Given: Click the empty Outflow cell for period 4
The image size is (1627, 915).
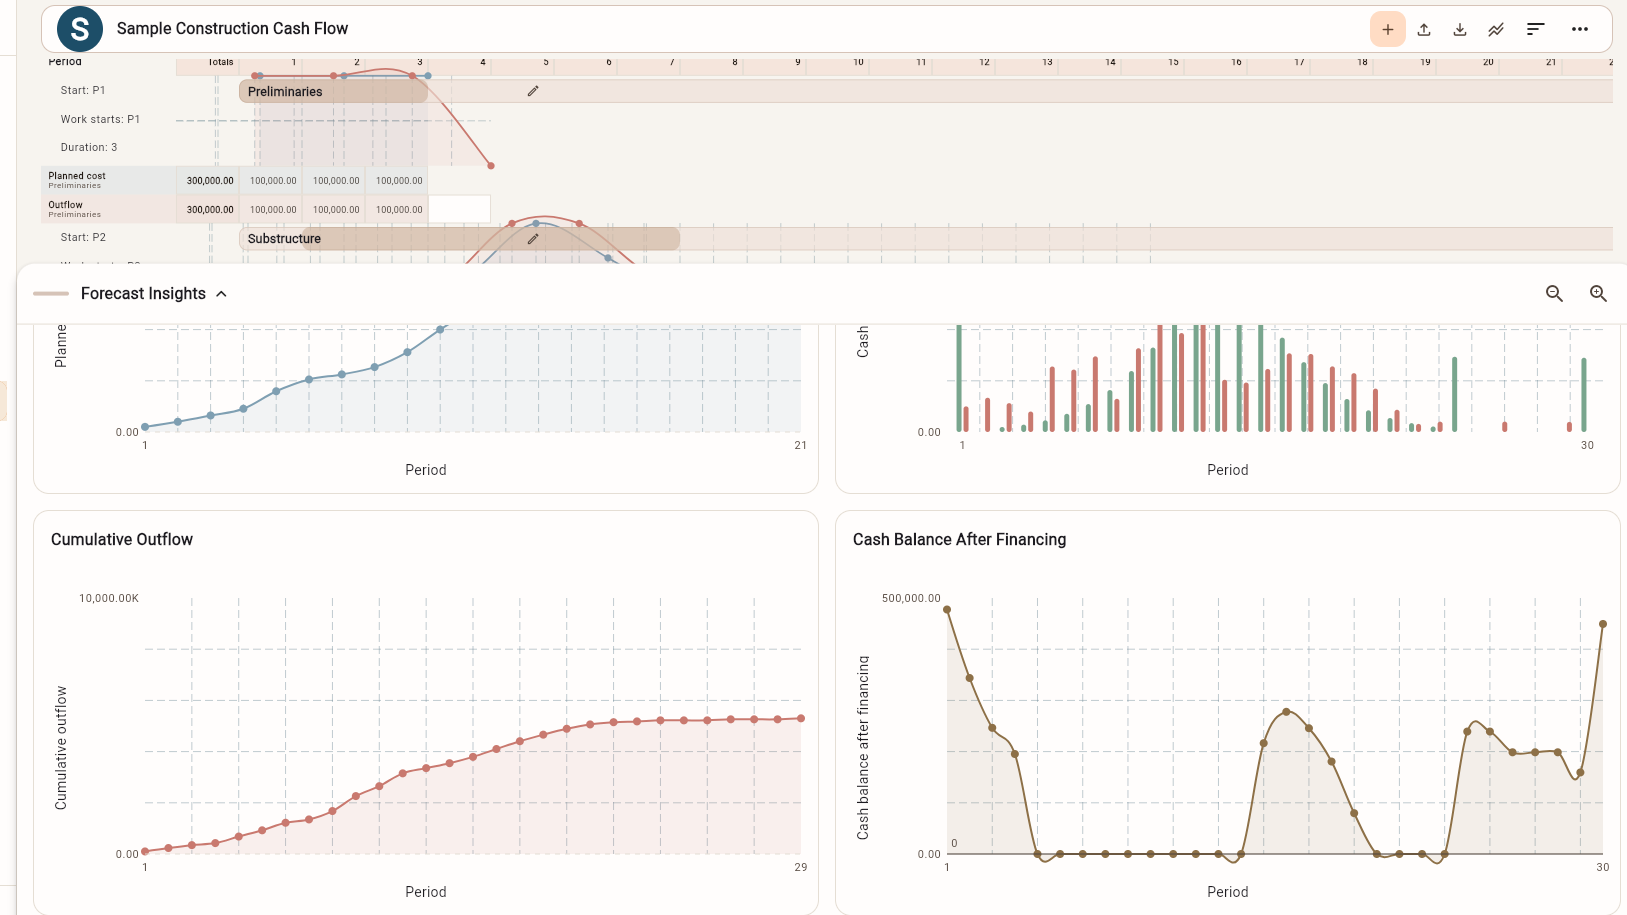Looking at the screenshot, I should (459, 209).
